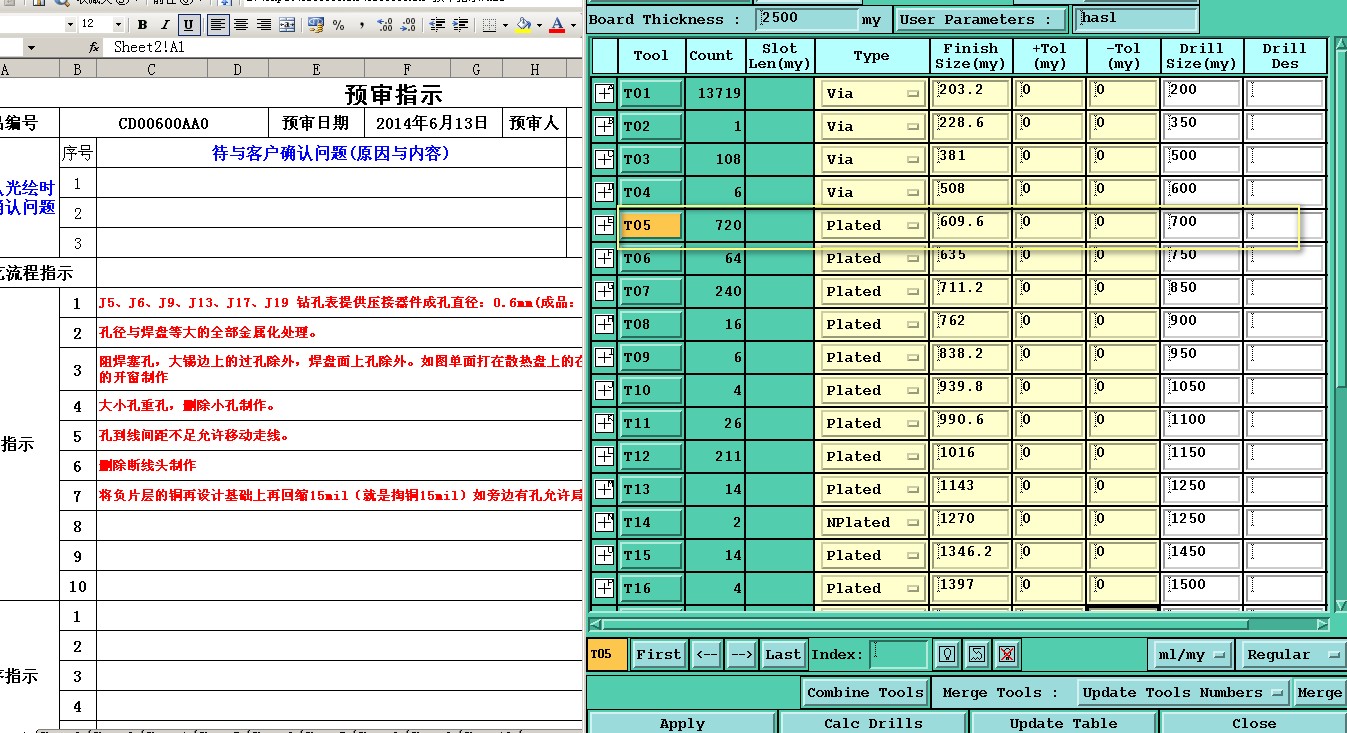Click the formula bar showing Sheet2!A1

coord(343,47)
